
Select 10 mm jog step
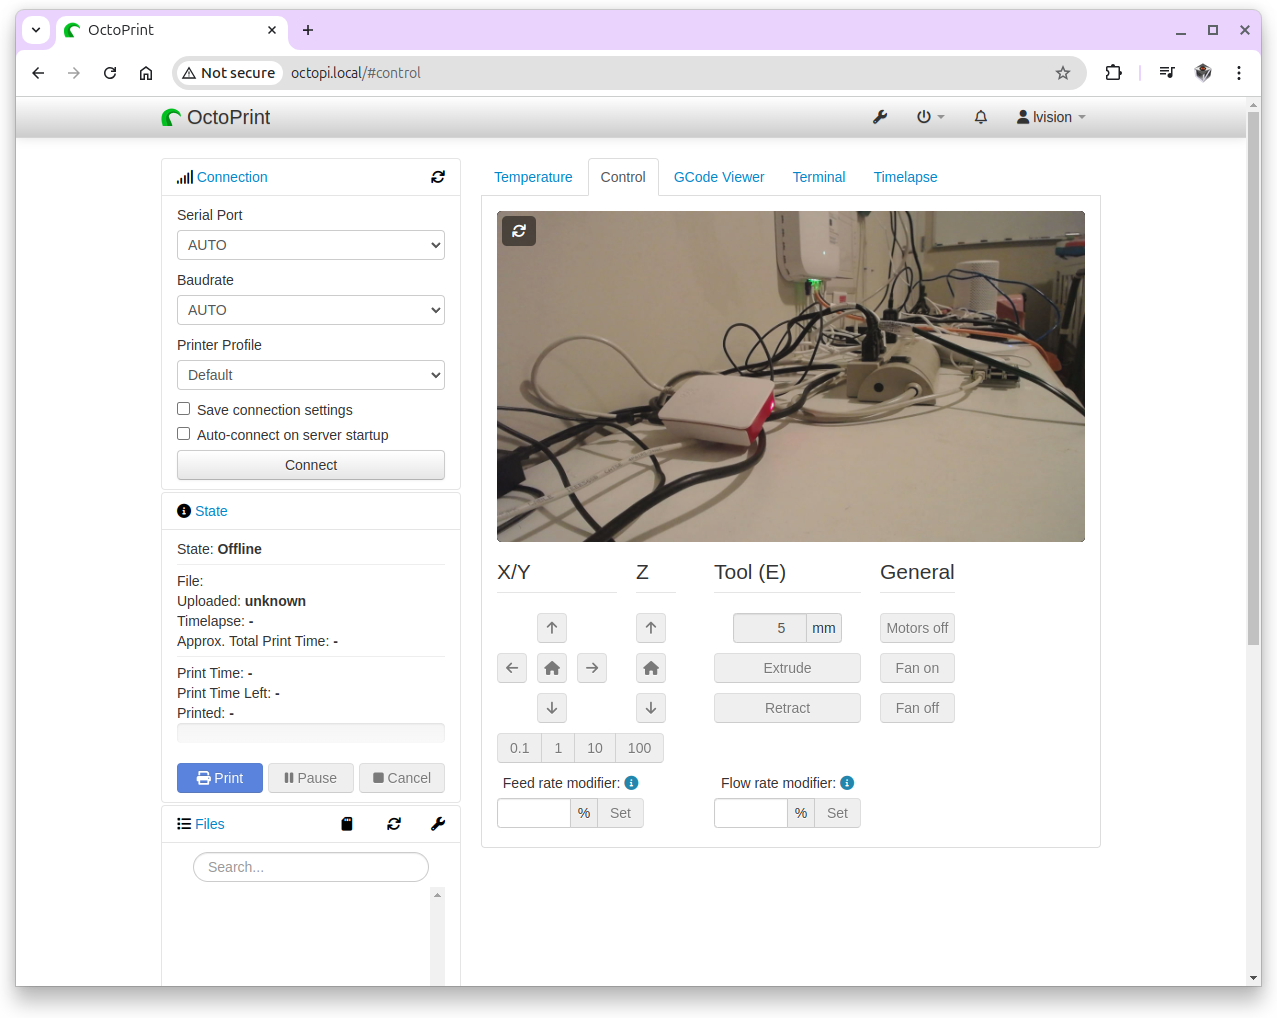click(595, 748)
